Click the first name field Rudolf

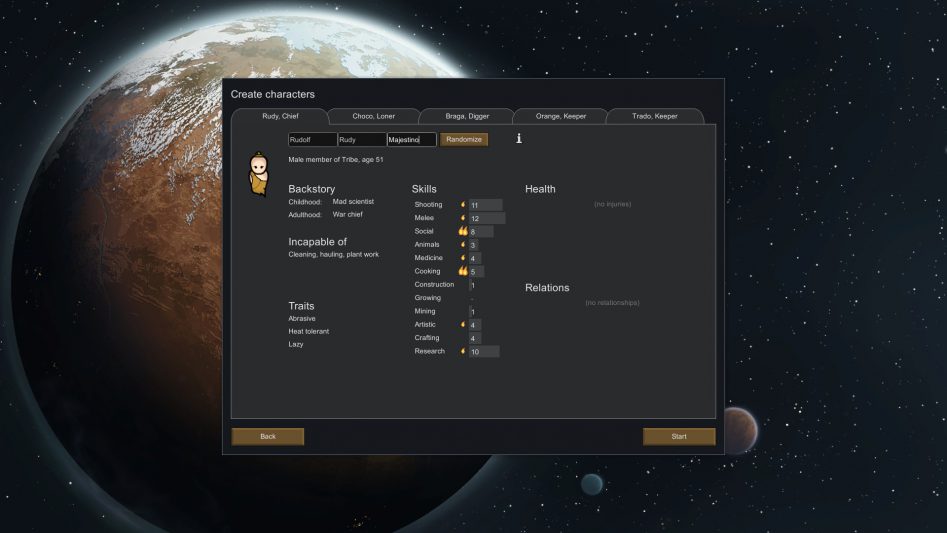[x=312, y=139]
